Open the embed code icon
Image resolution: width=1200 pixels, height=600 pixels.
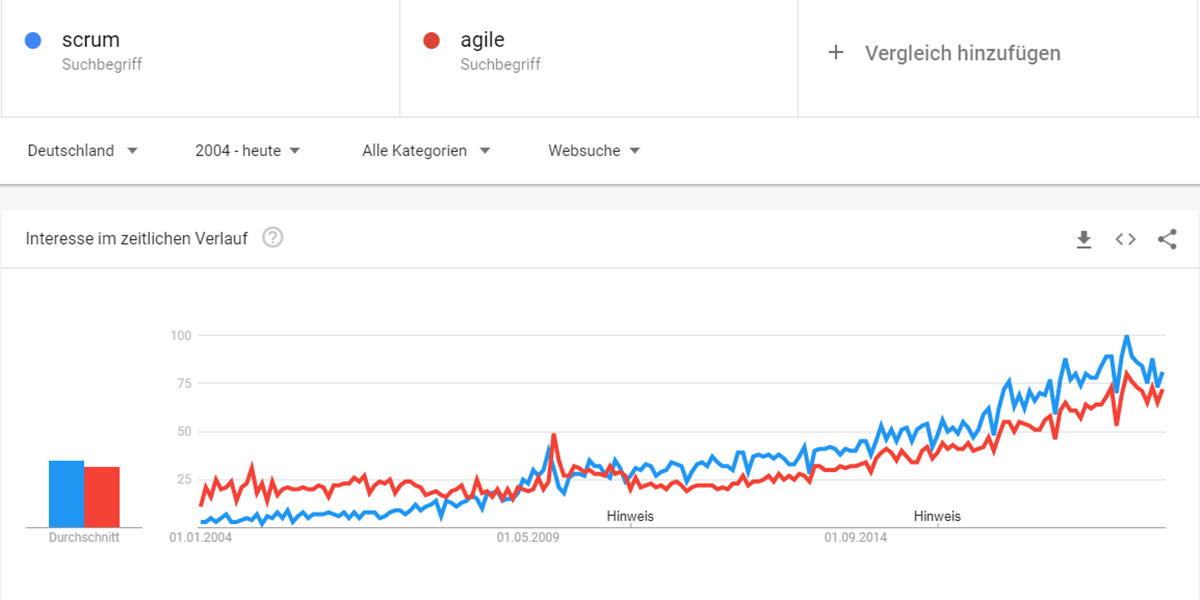(1126, 239)
